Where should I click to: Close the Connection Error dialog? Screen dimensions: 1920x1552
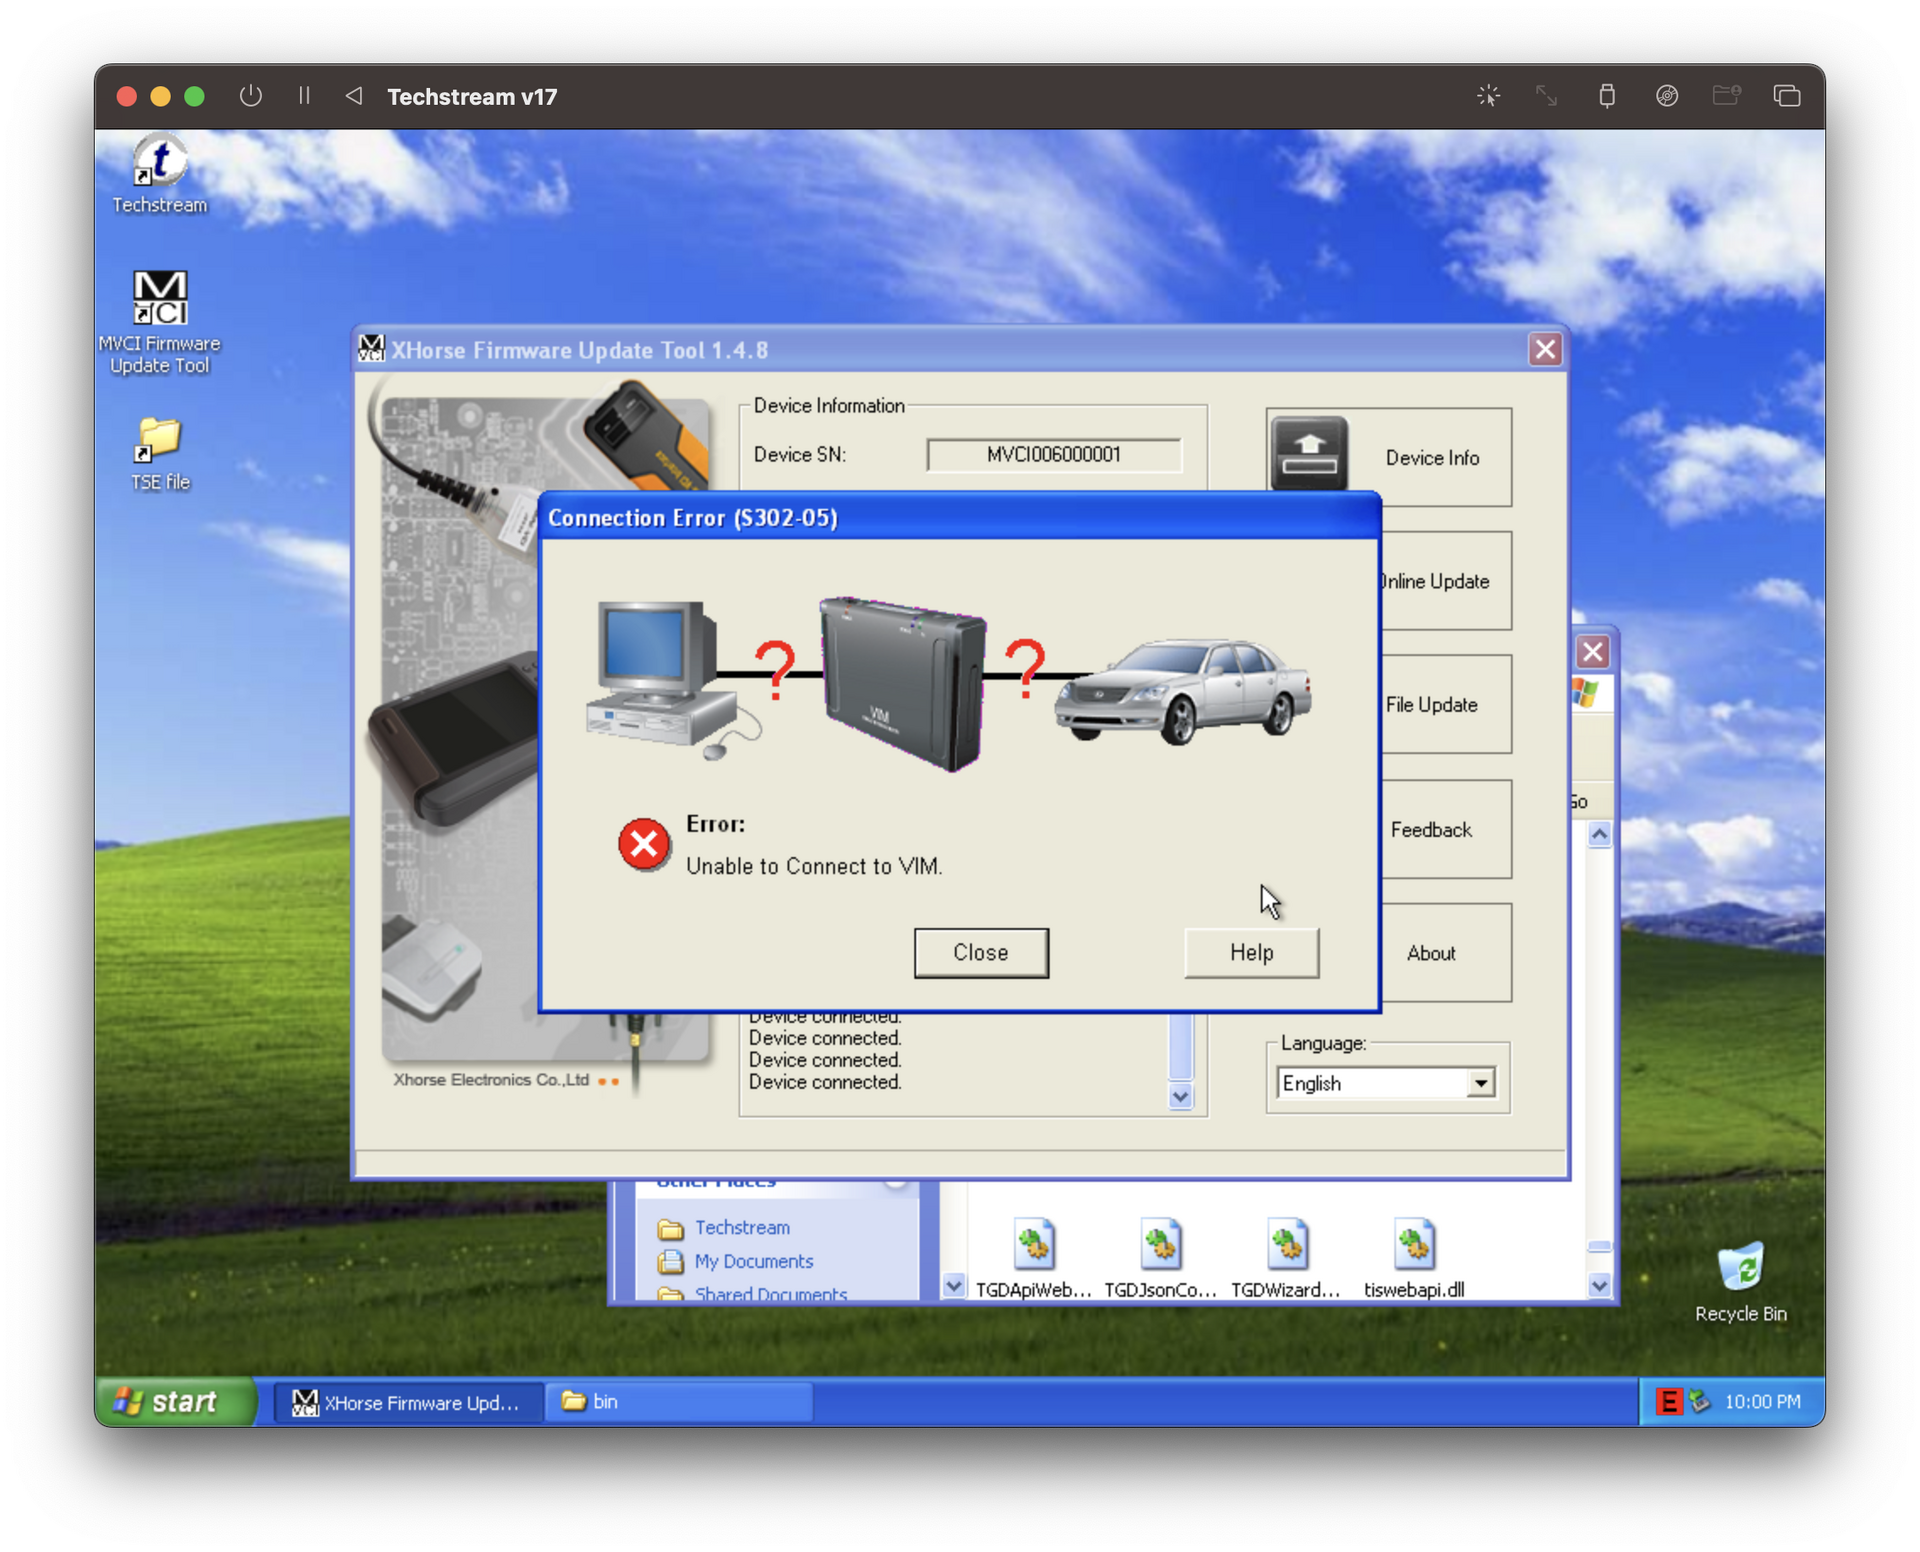(981, 952)
